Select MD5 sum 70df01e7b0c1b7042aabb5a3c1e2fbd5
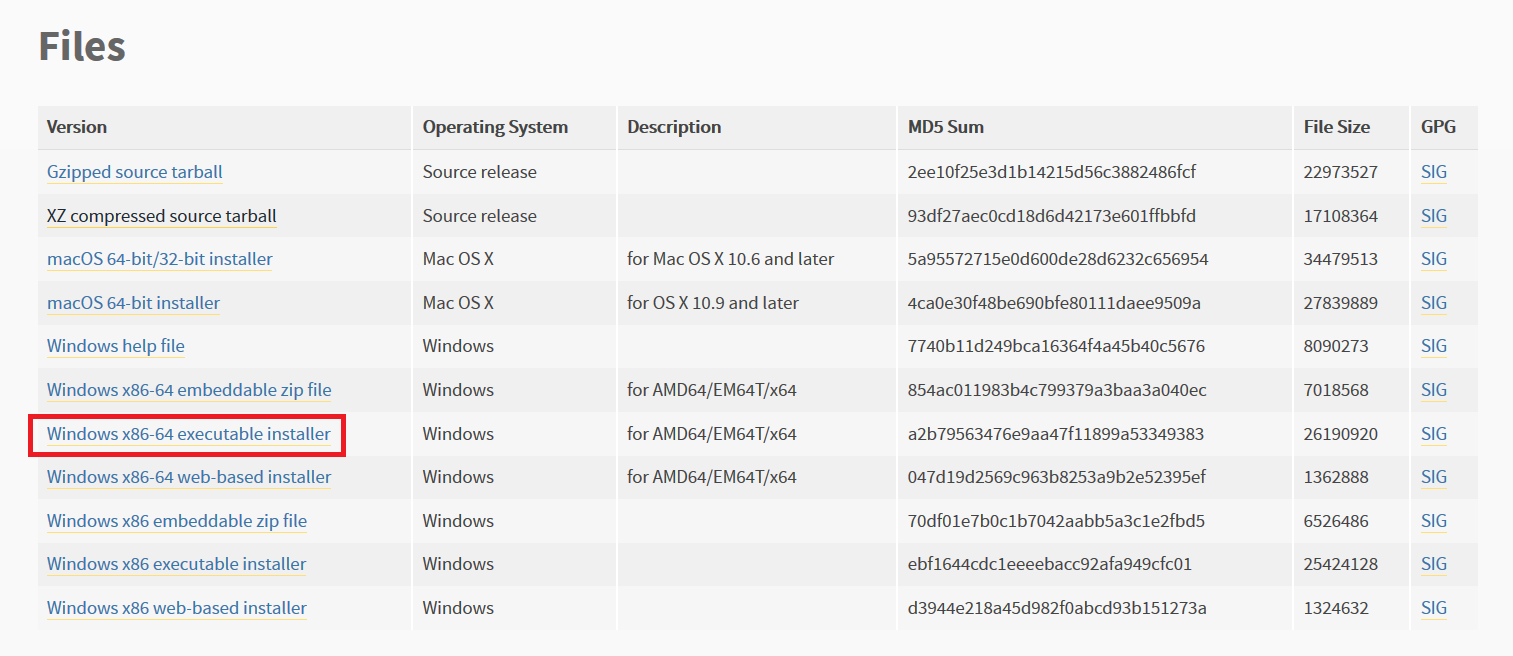The image size is (1513, 656). (1056, 521)
